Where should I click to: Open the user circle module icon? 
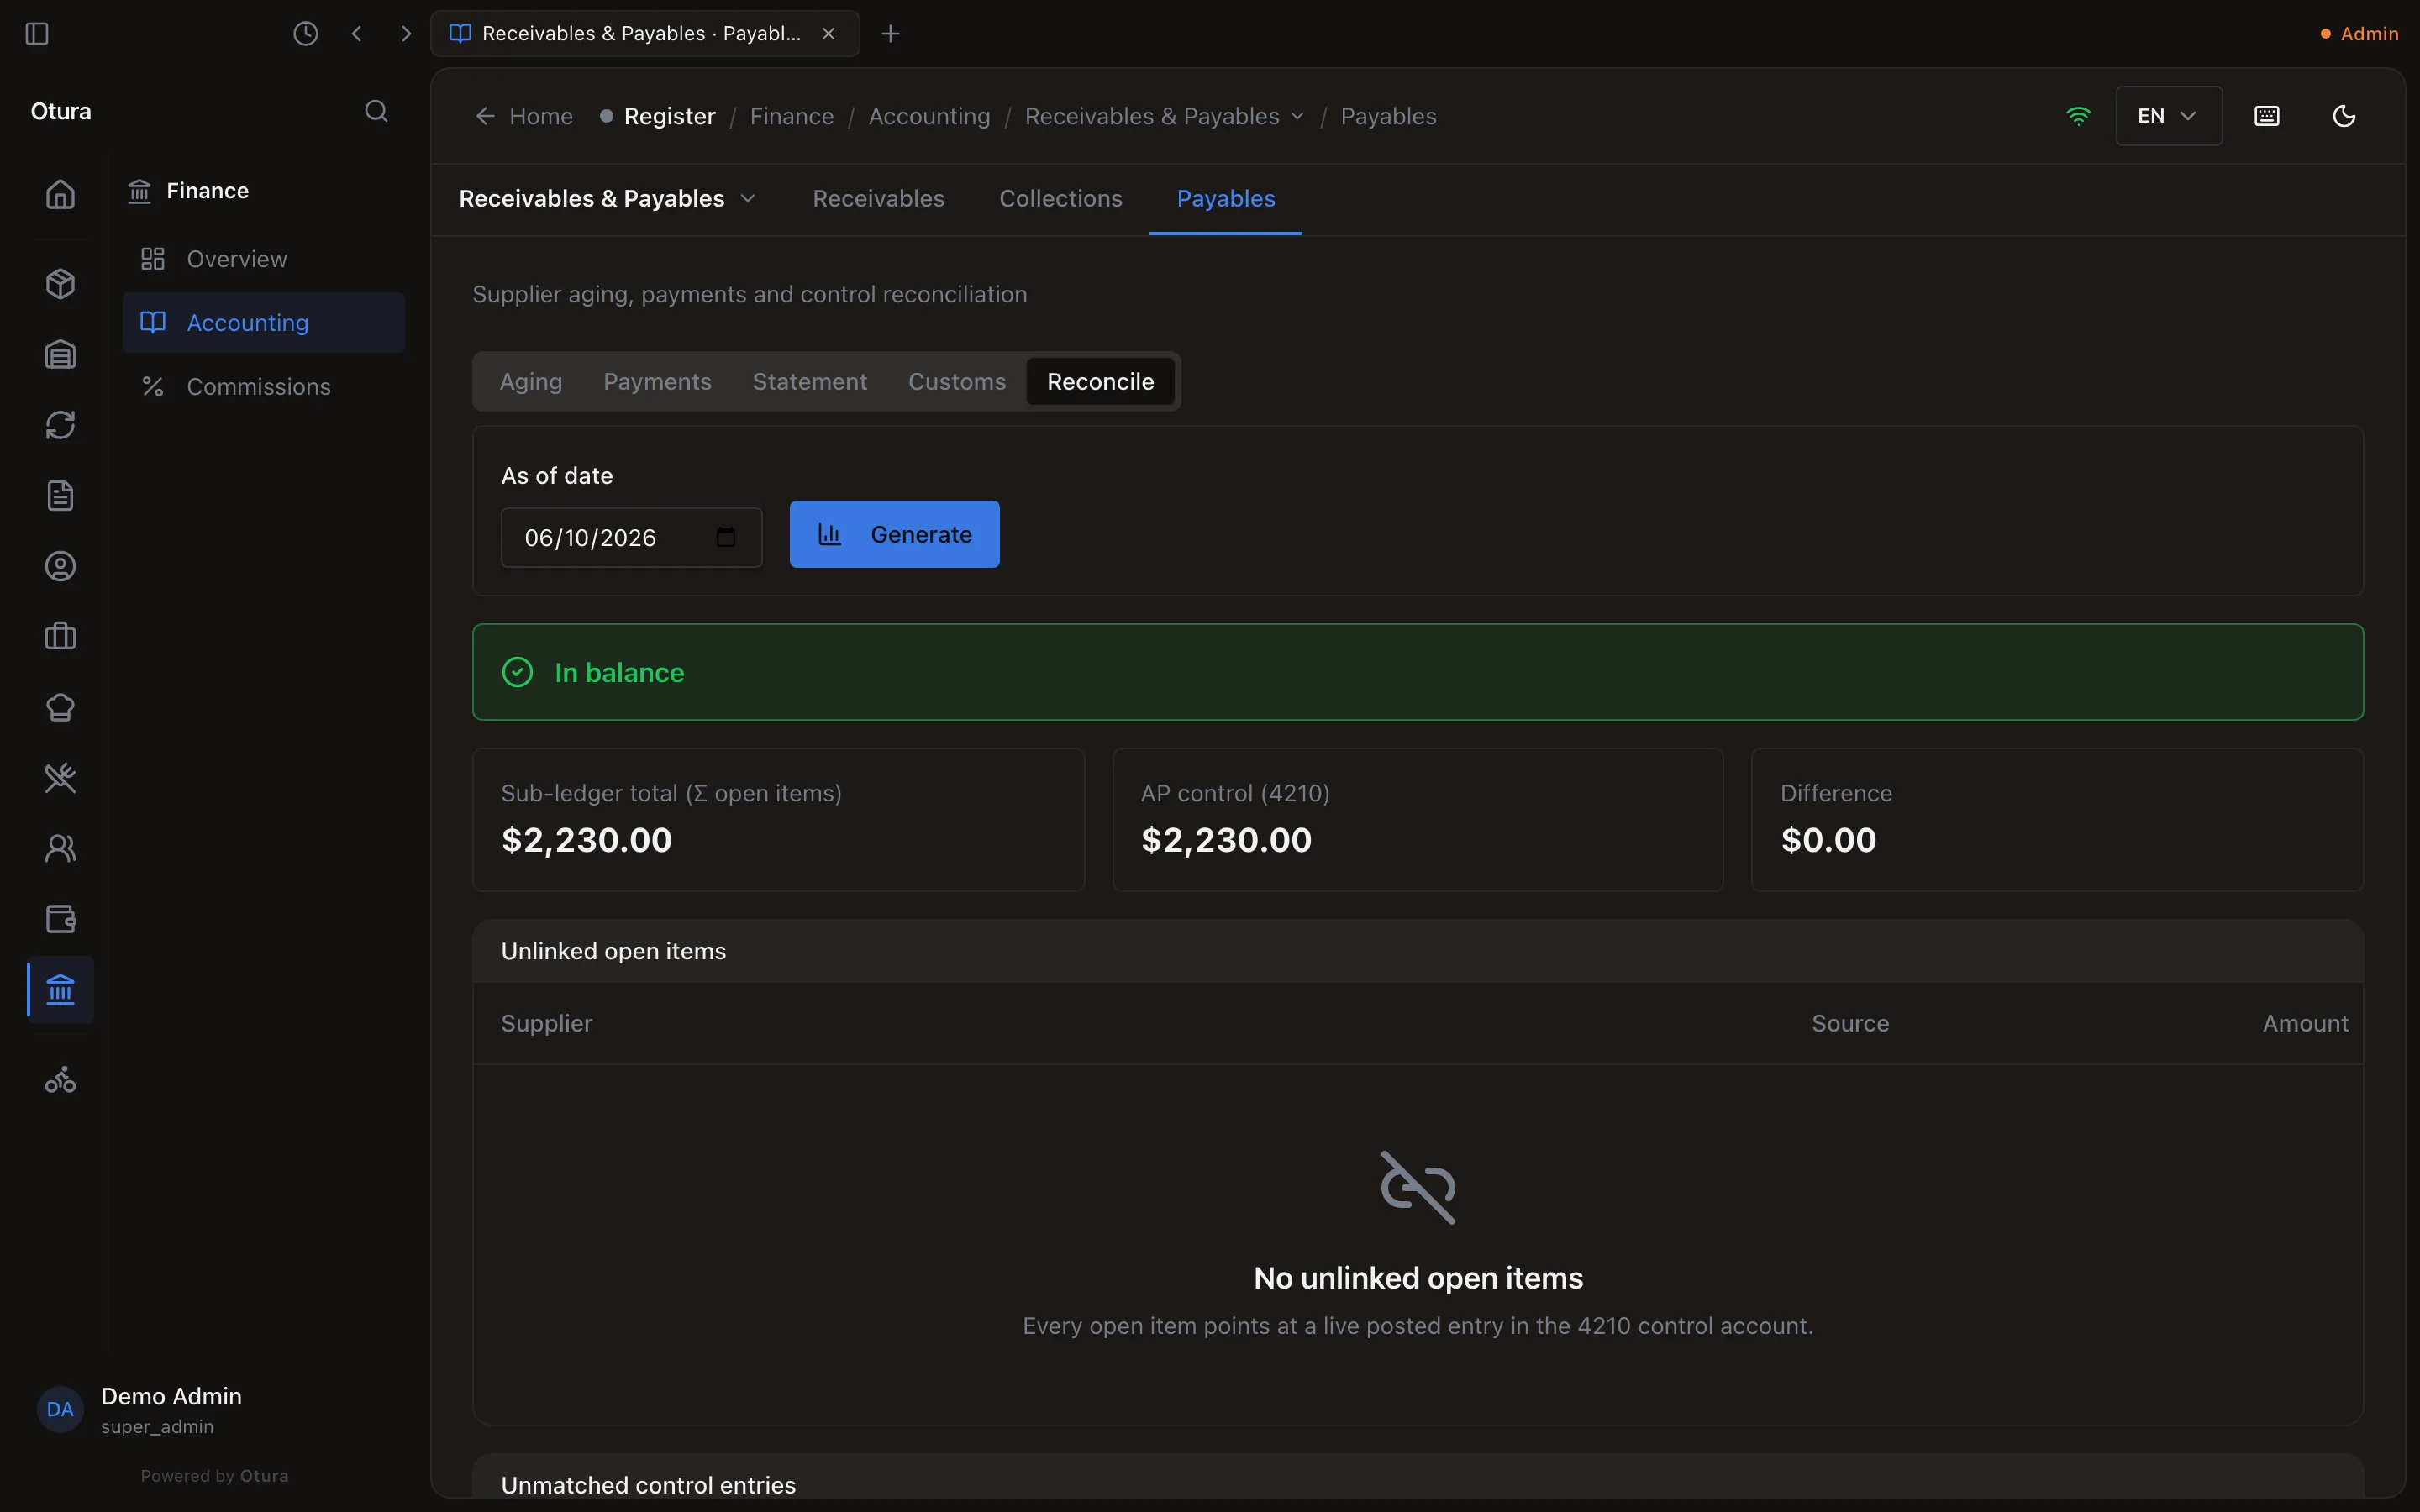coord(60,567)
